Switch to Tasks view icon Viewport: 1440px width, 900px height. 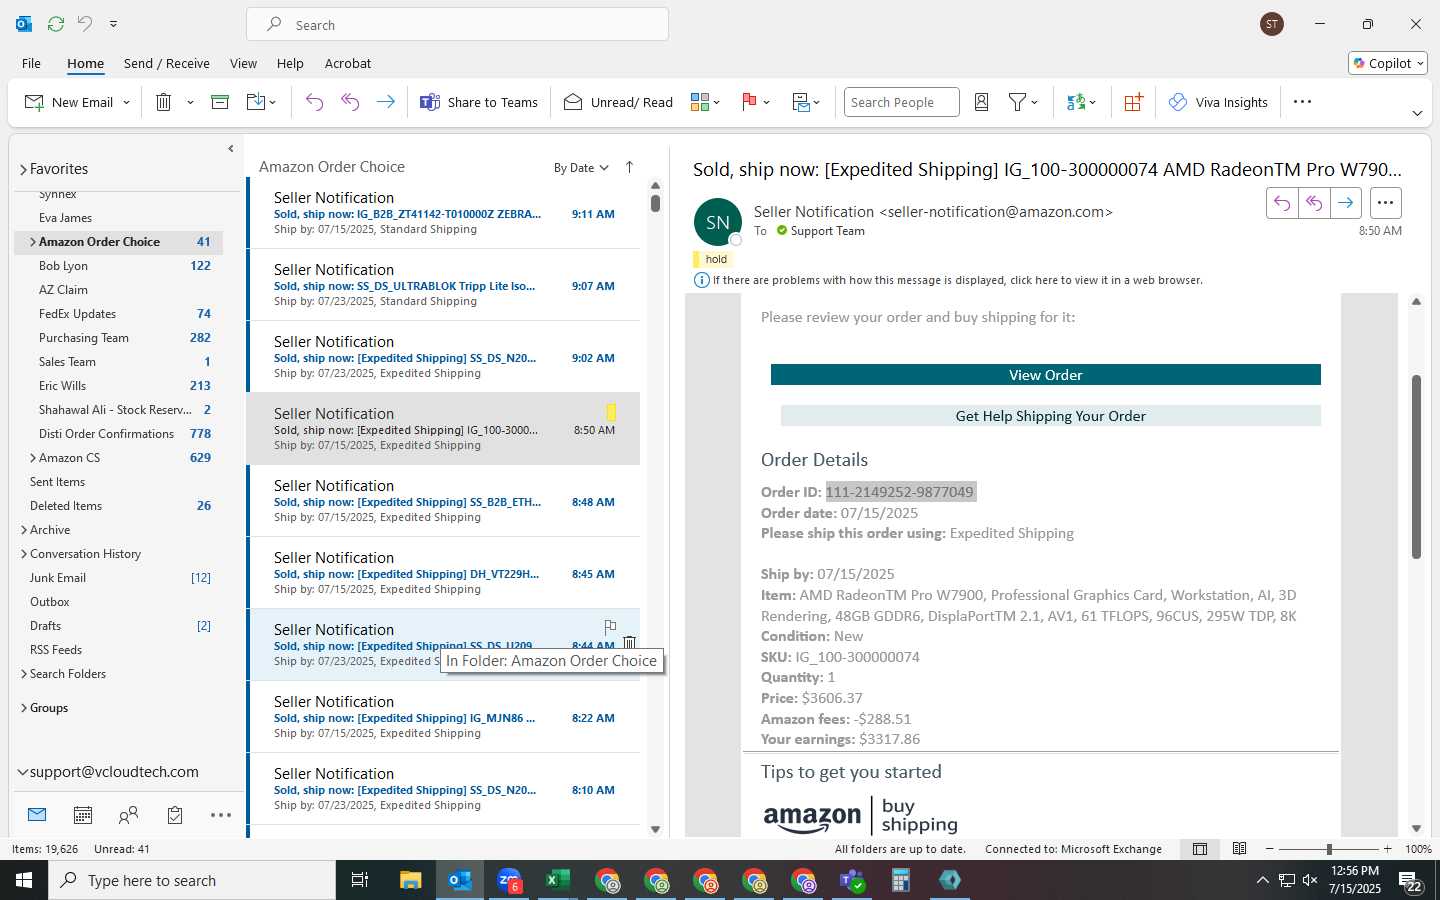pyautogui.click(x=175, y=815)
